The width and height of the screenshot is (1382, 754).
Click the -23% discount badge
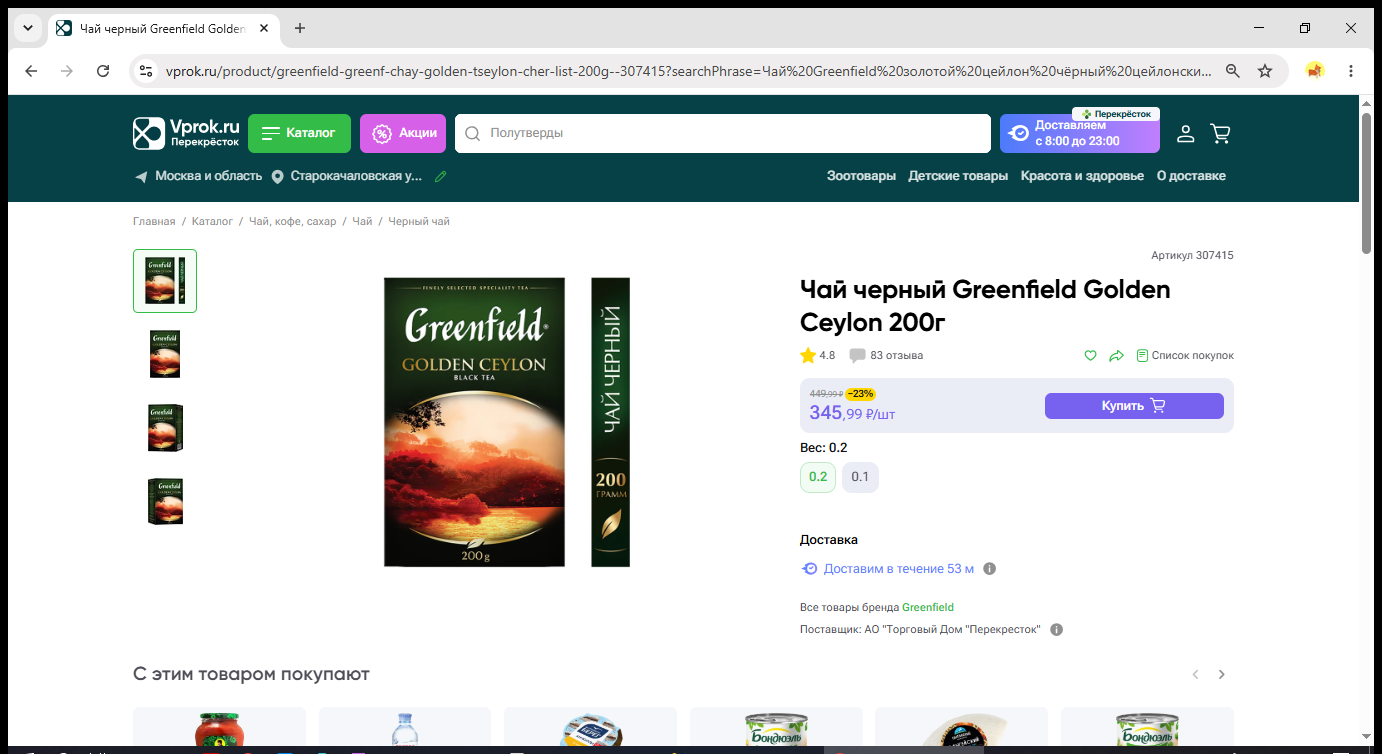(860, 394)
